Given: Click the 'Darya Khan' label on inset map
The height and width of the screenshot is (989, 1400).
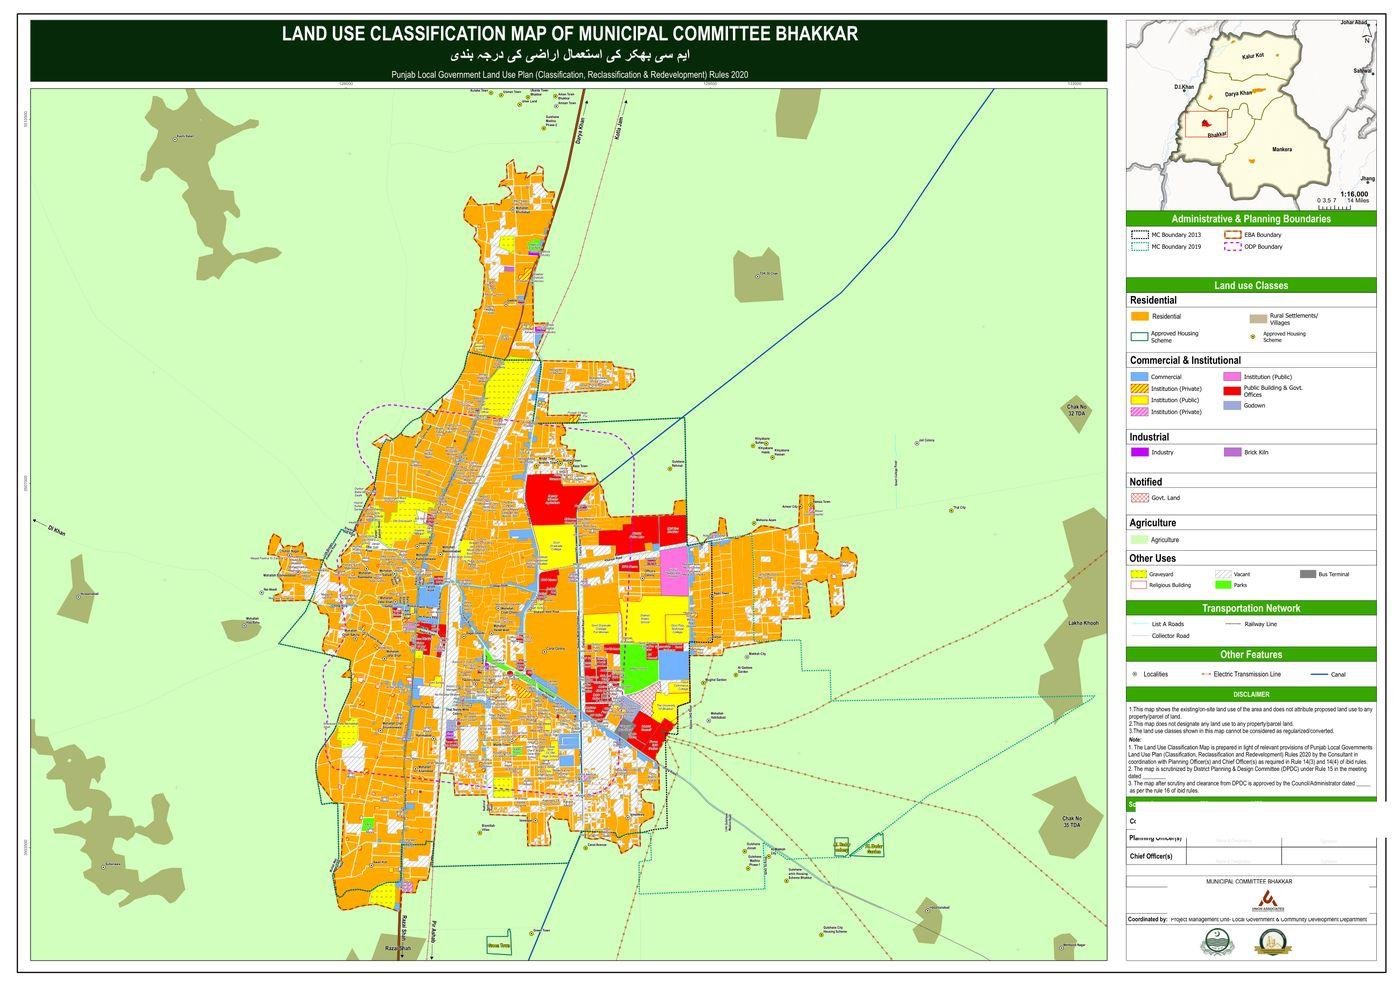Looking at the screenshot, I should (1238, 93).
